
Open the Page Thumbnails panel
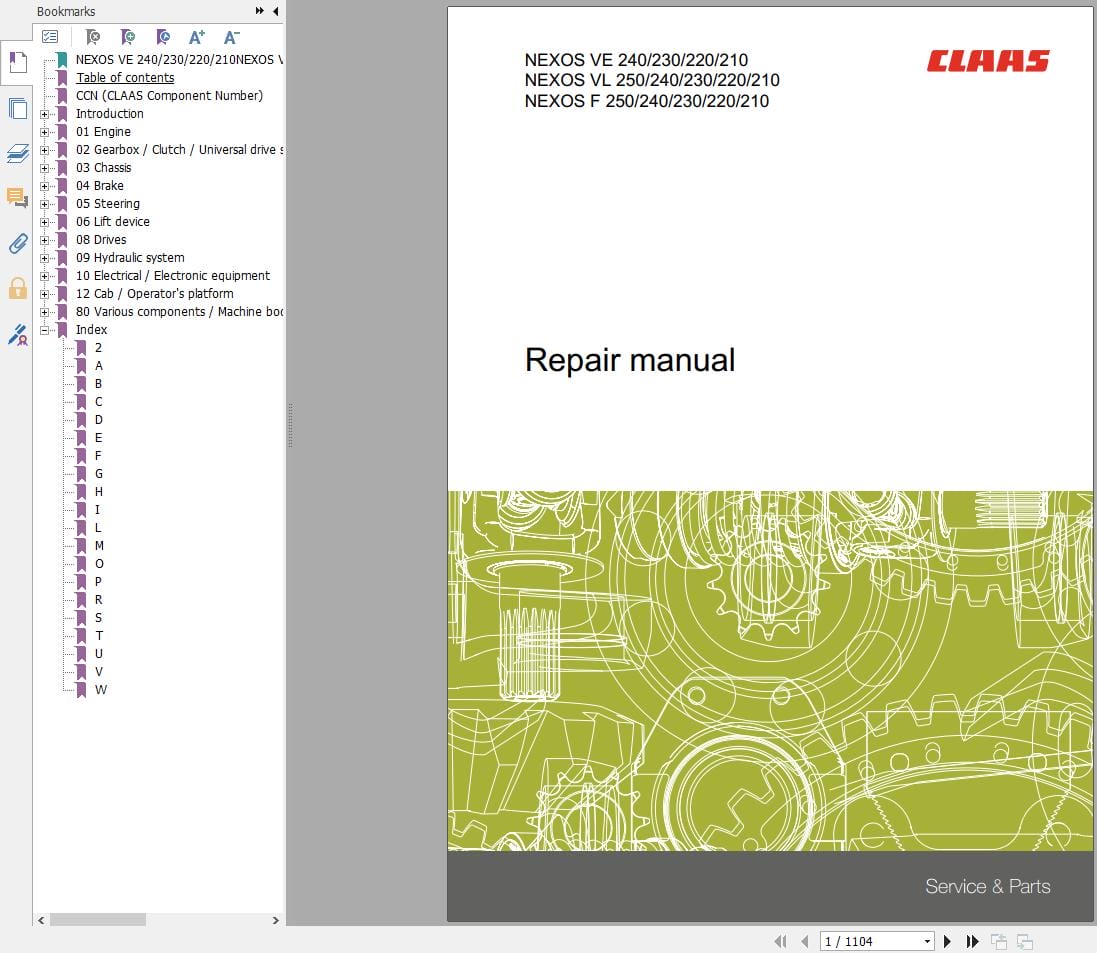pos(16,108)
